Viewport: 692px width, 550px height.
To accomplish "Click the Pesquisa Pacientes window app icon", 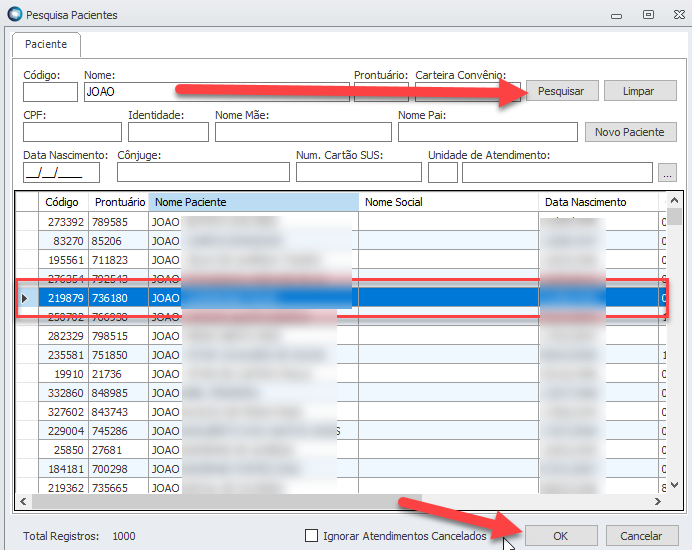I will tap(15, 14).
